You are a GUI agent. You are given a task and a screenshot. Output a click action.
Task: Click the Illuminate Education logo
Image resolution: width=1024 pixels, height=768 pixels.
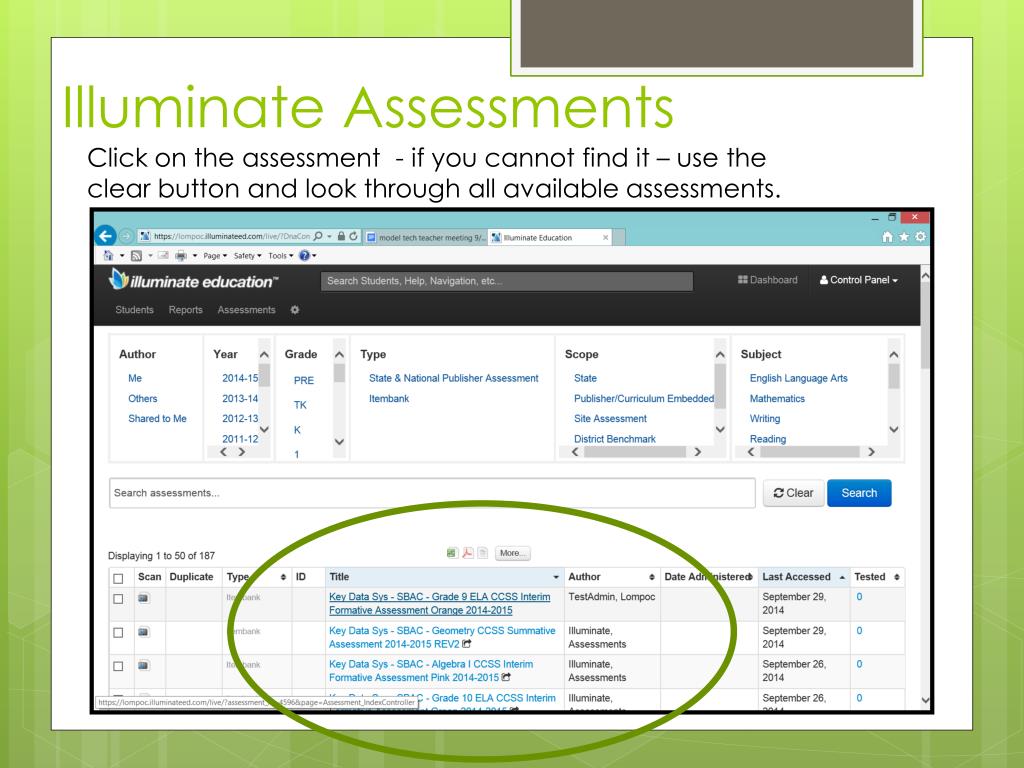pyautogui.click(x=193, y=280)
